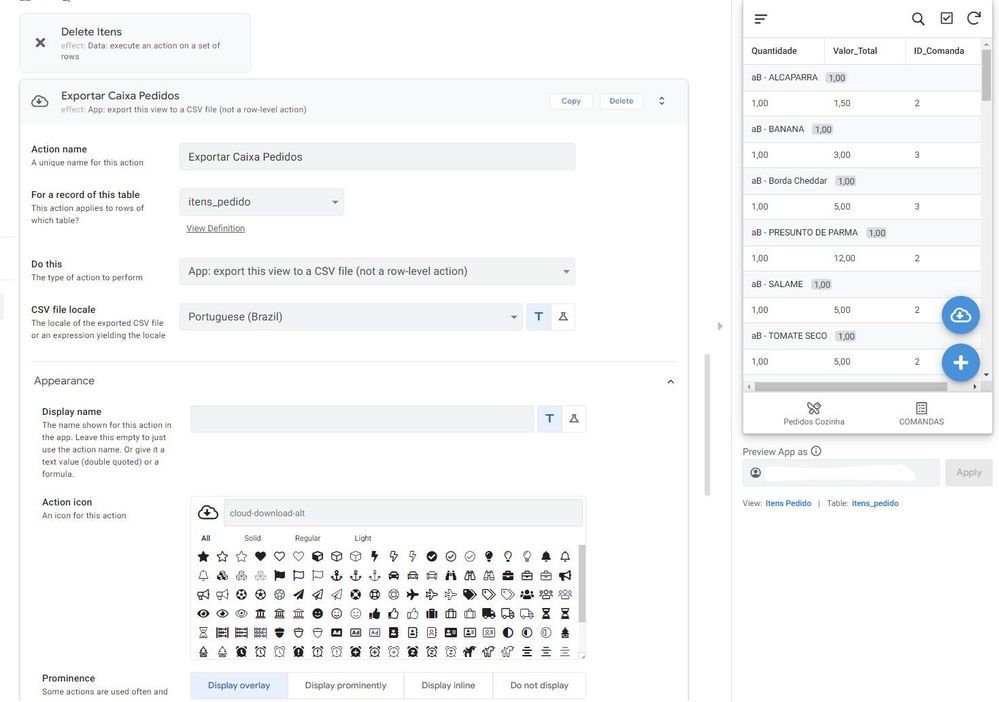Image resolution: width=999 pixels, height=702 pixels.
Task: Pick the solid eye icon
Action: point(203,614)
